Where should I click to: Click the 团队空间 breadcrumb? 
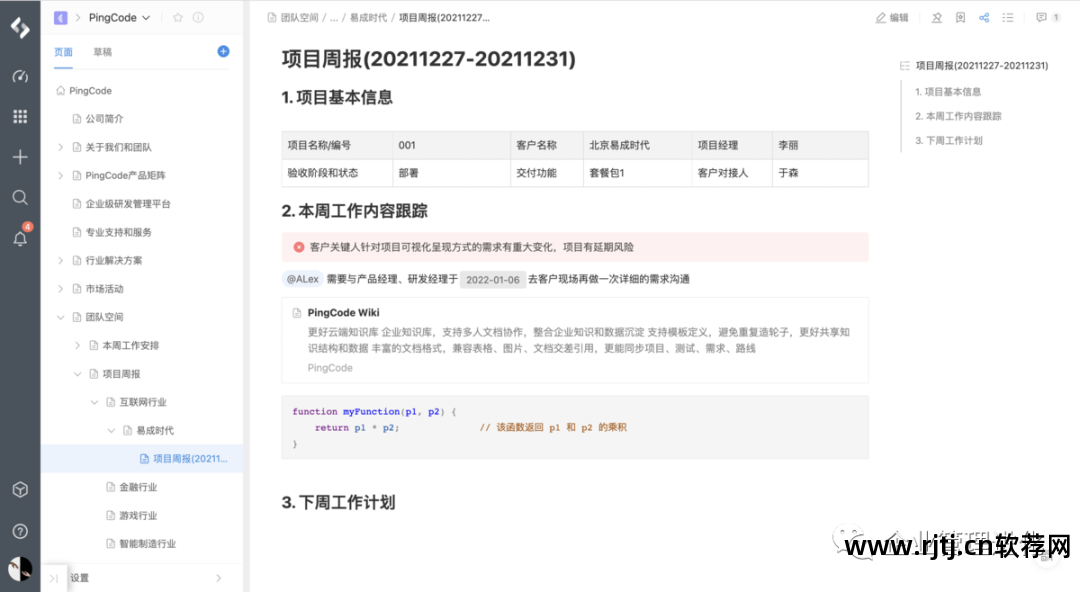(299, 18)
